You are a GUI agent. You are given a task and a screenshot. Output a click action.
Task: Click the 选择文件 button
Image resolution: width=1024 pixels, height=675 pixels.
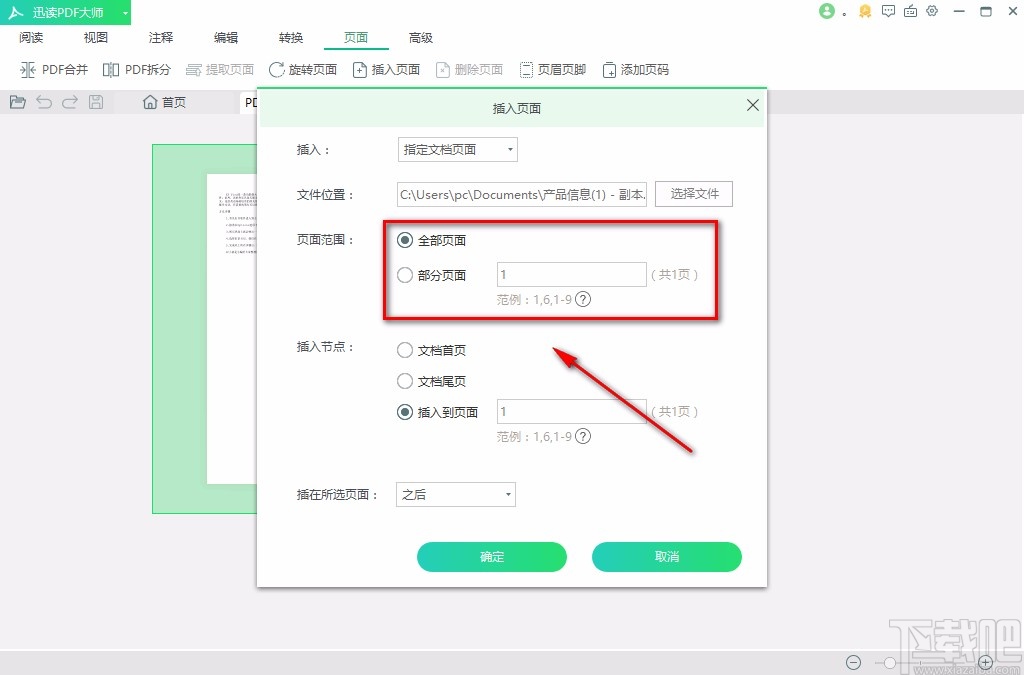tap(693, 193)
